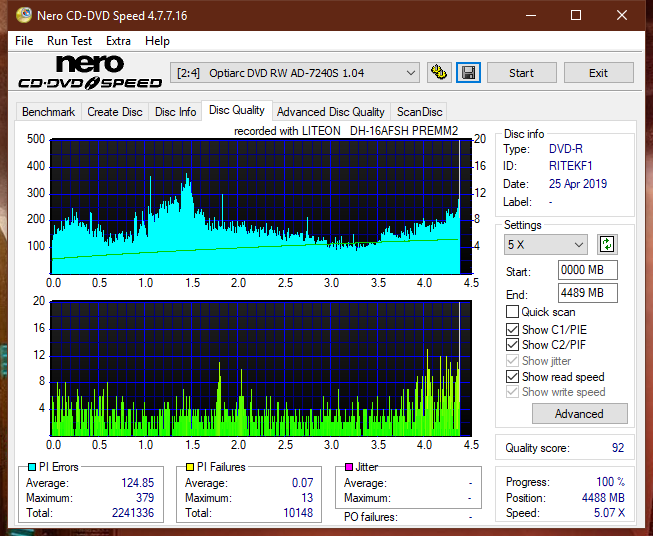Select the Disc Quality tab
This screenshot has width=653, height=536.
coord(237,110)
